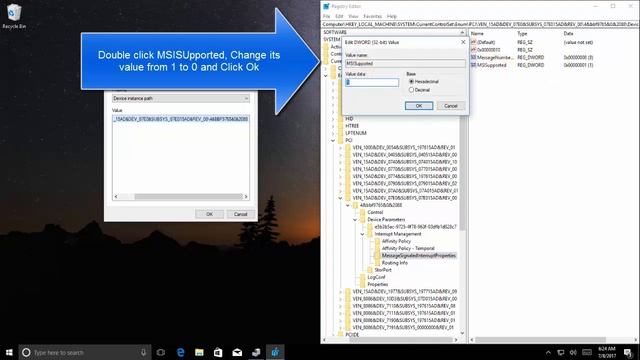640x360 pixels.
Task: Open the Device instance path property dropdown
Action: tap(181, 98)
